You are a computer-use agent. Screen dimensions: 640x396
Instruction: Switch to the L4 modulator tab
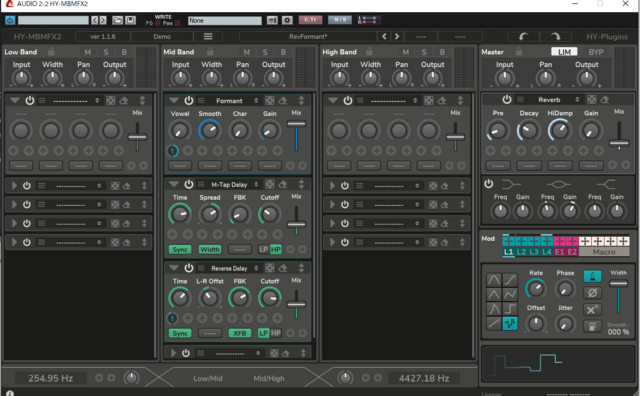[547, 252]
